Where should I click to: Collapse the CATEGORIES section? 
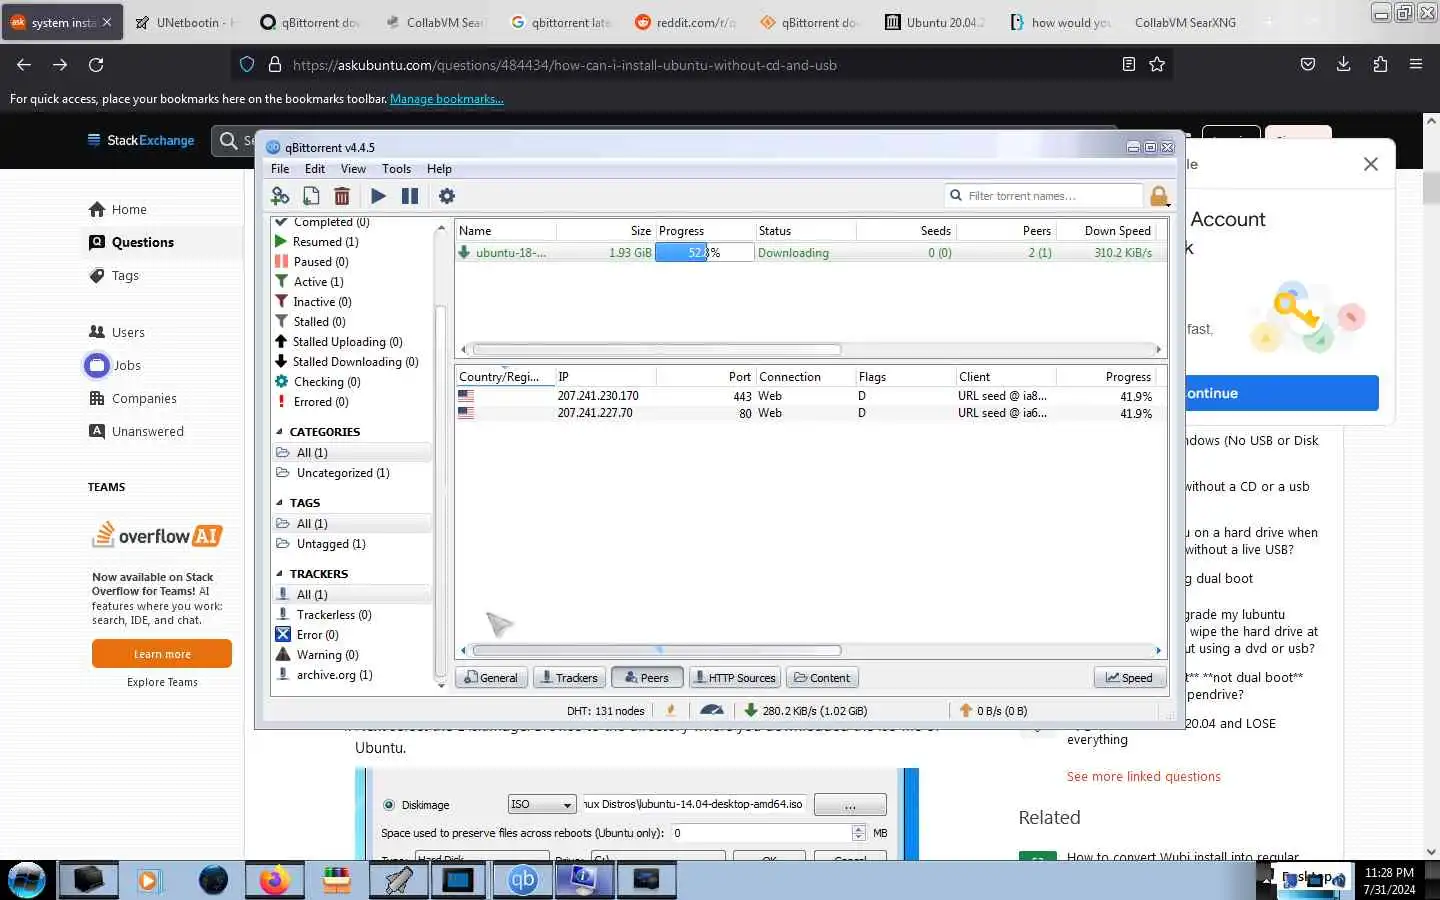[x=280, y=432]
